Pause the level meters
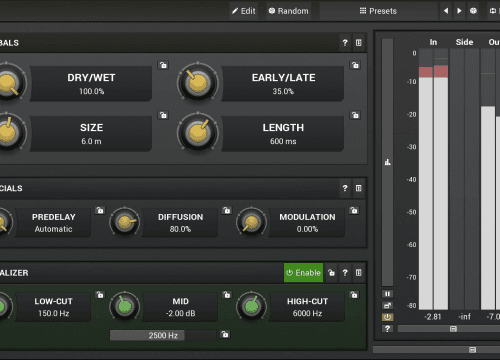500x360 pixels. pyautogui.click(x=387, y=294)
